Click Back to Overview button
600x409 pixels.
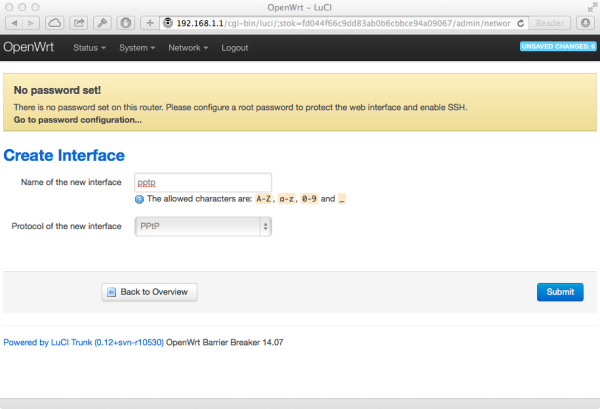point(150,292)
